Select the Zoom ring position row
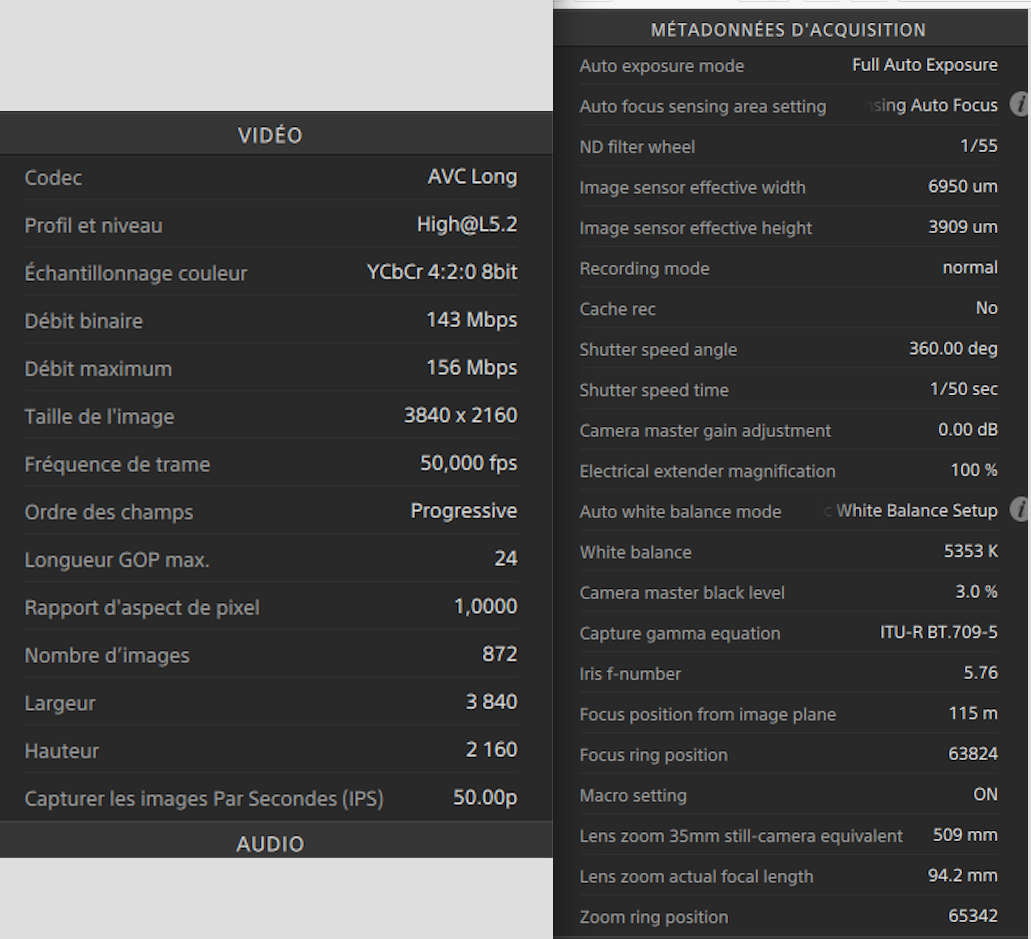 click(x=788, y=916)
